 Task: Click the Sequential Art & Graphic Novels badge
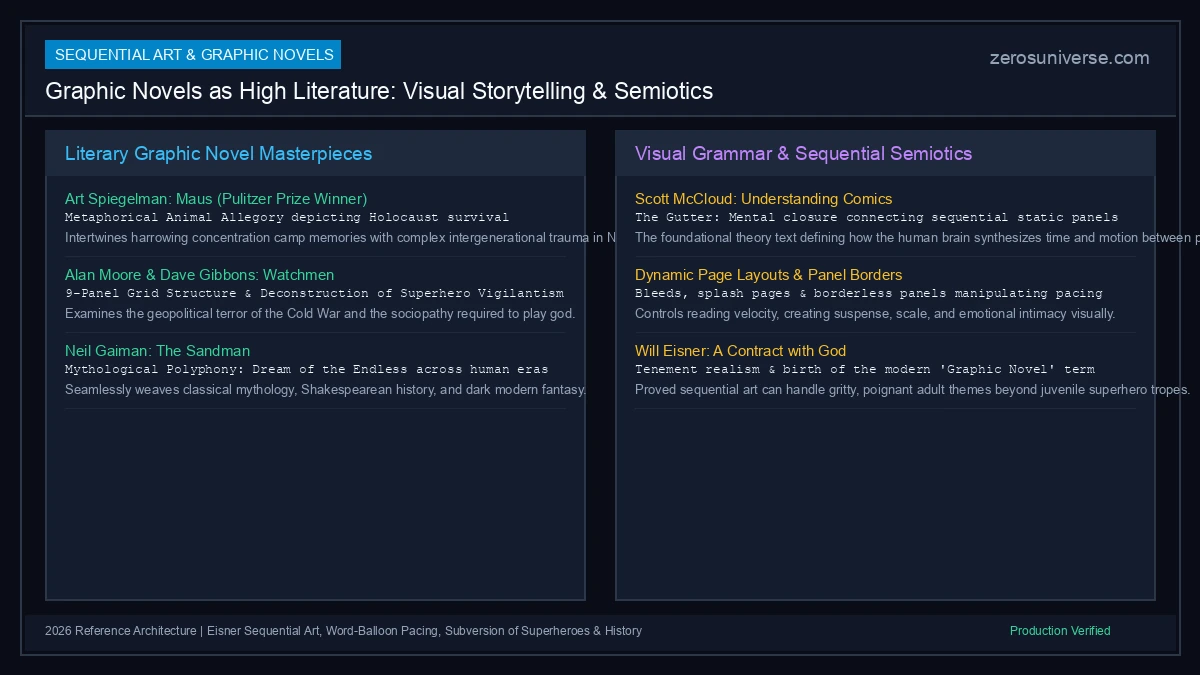point(193,54)
